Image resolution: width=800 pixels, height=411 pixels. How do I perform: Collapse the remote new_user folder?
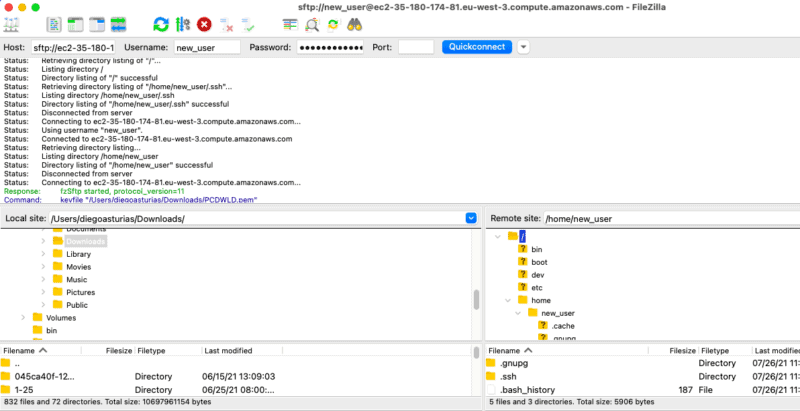point(518,313)
